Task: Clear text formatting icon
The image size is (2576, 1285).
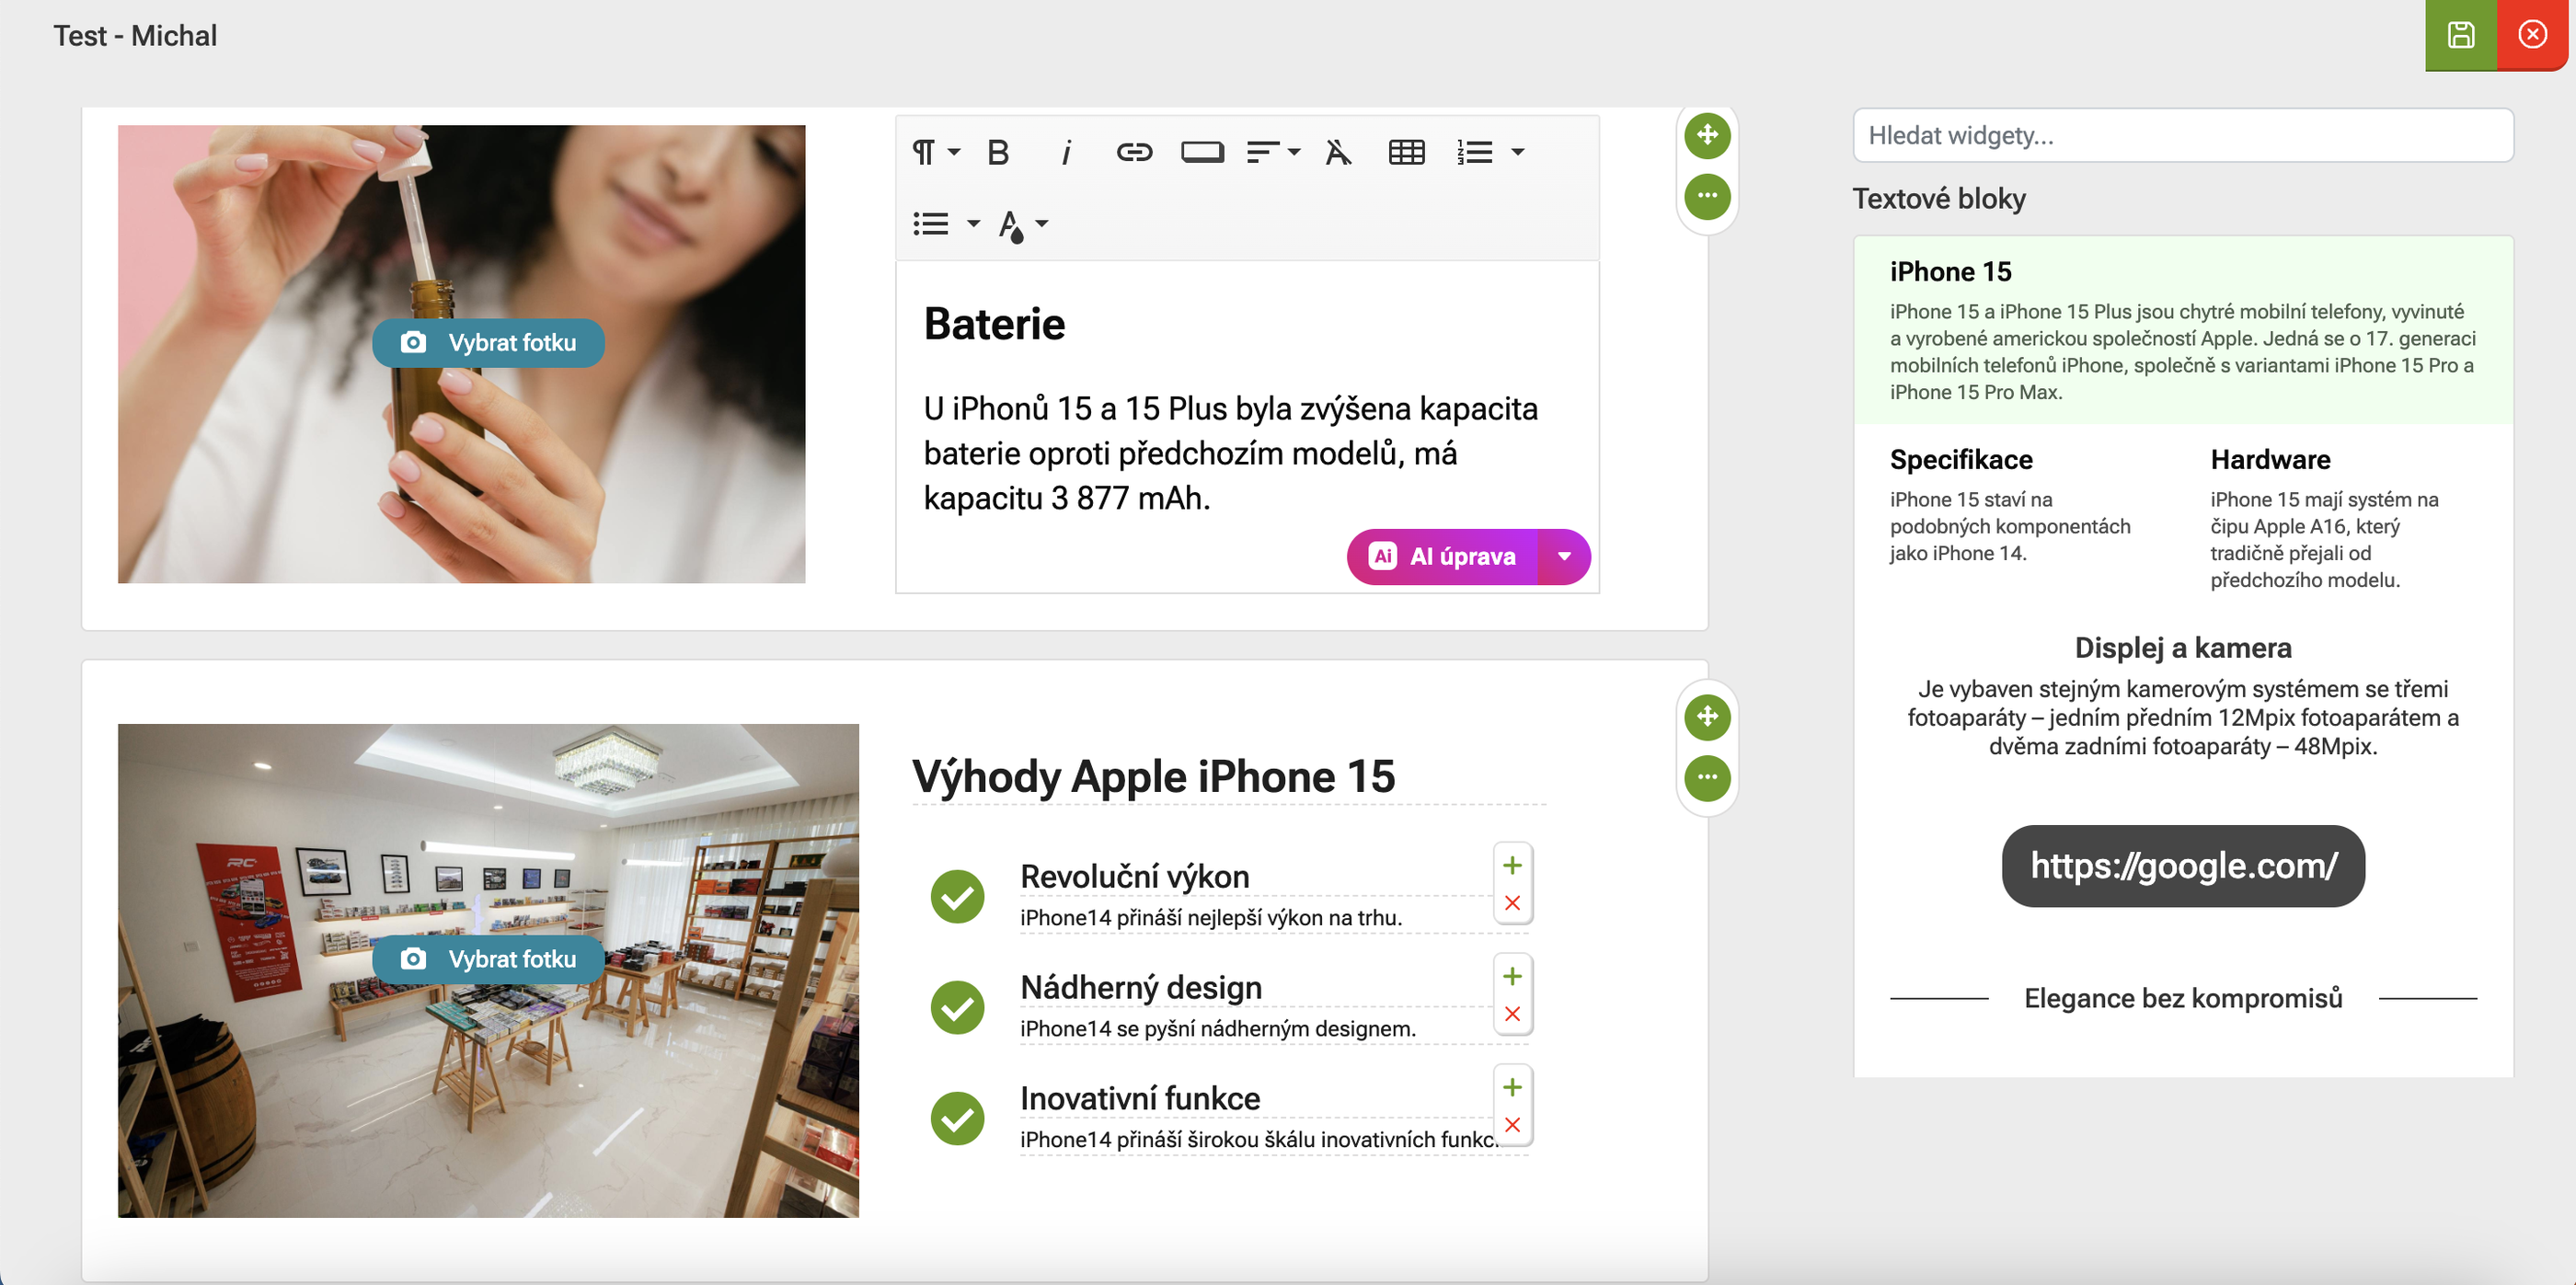Action: 1338,152
